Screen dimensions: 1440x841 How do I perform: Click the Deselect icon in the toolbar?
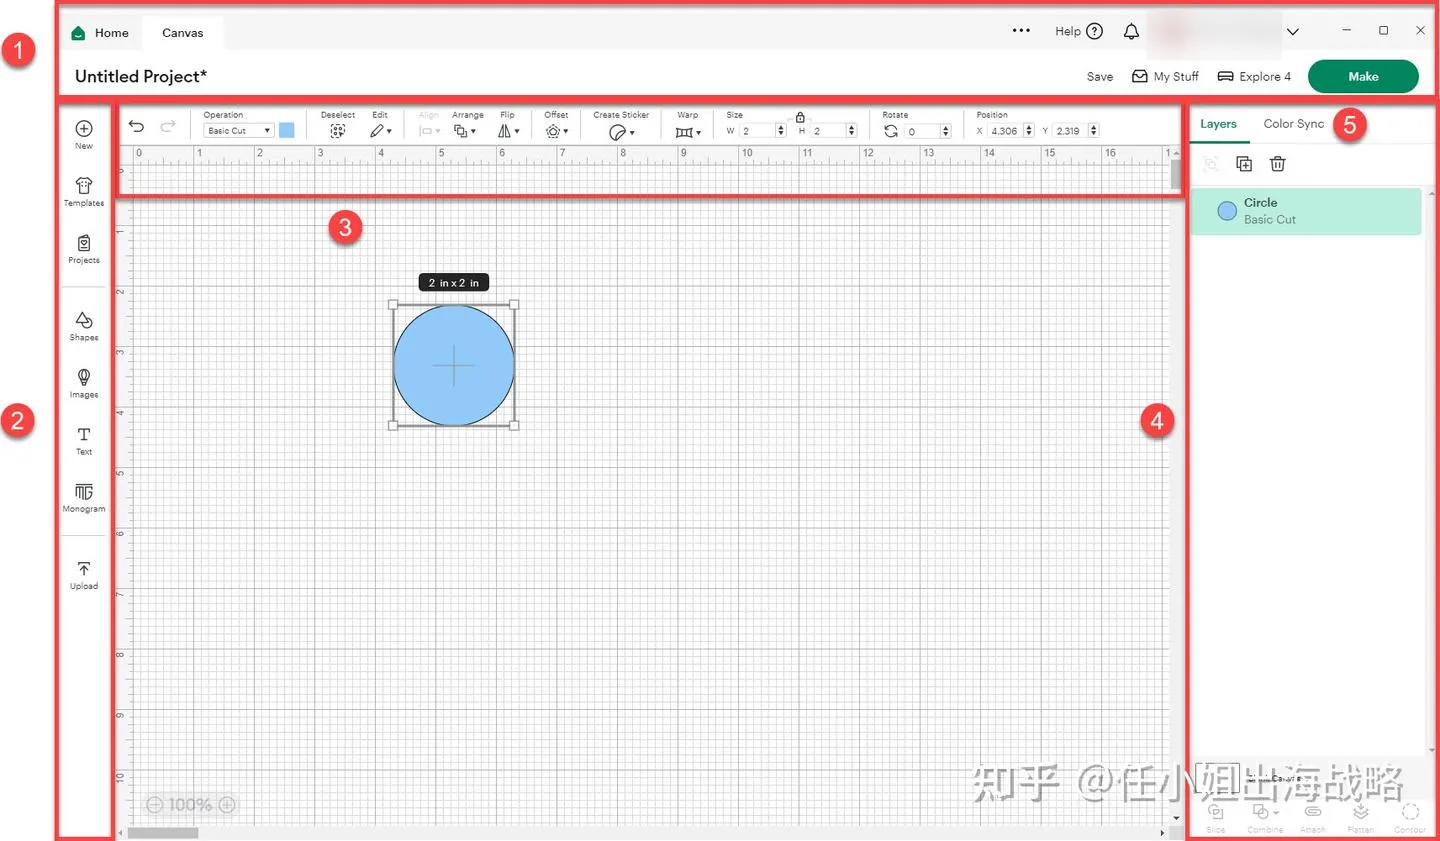(x=338, y=131)
